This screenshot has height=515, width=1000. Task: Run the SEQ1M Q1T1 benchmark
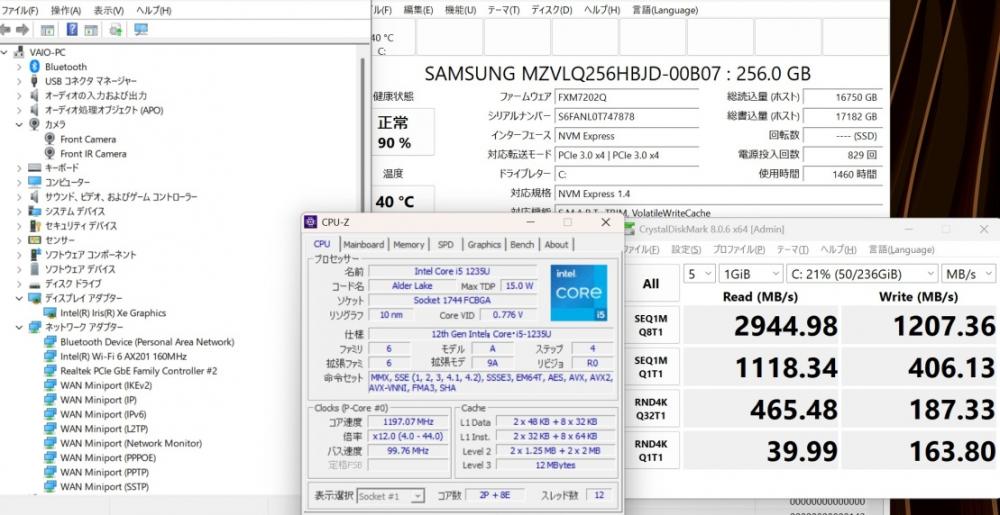pyautogui.click(x=651, y=366)
